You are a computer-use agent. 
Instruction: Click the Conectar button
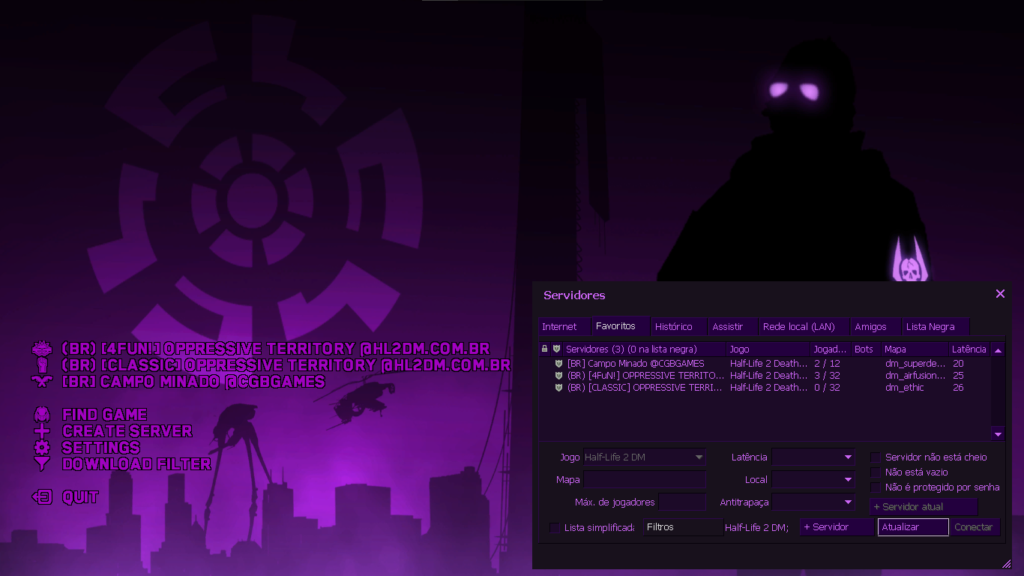974,527
